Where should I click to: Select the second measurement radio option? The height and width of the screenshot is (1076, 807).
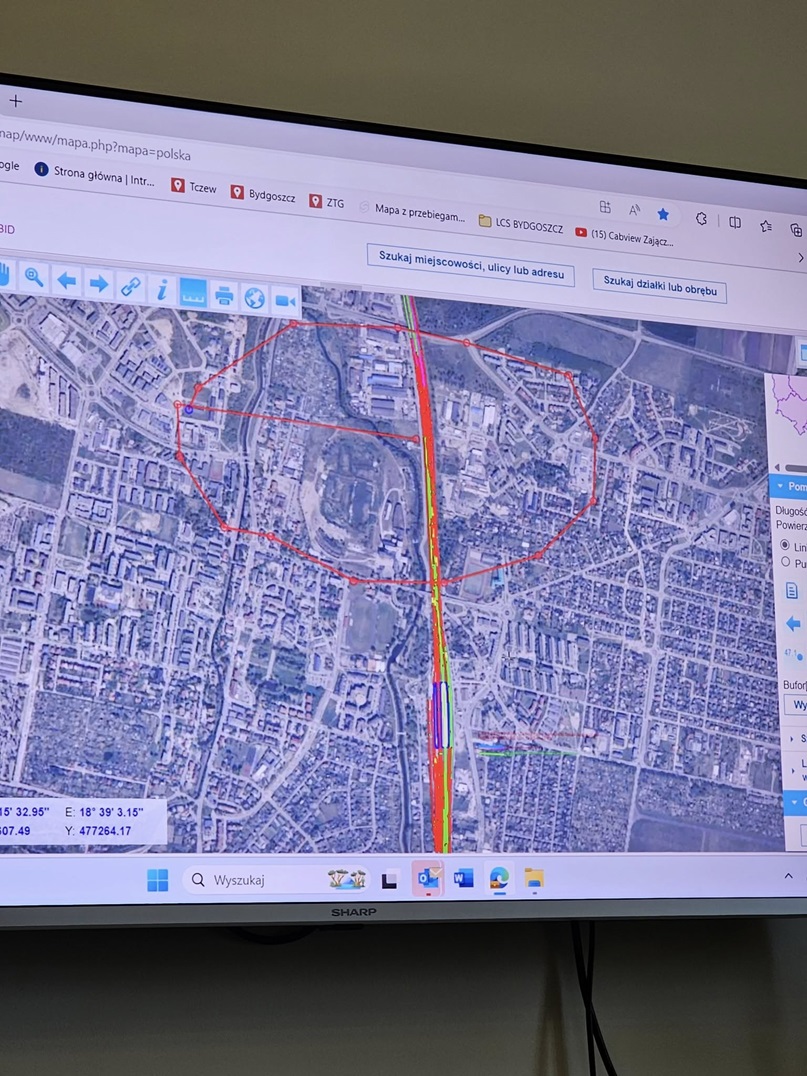[x=785, y=561]
